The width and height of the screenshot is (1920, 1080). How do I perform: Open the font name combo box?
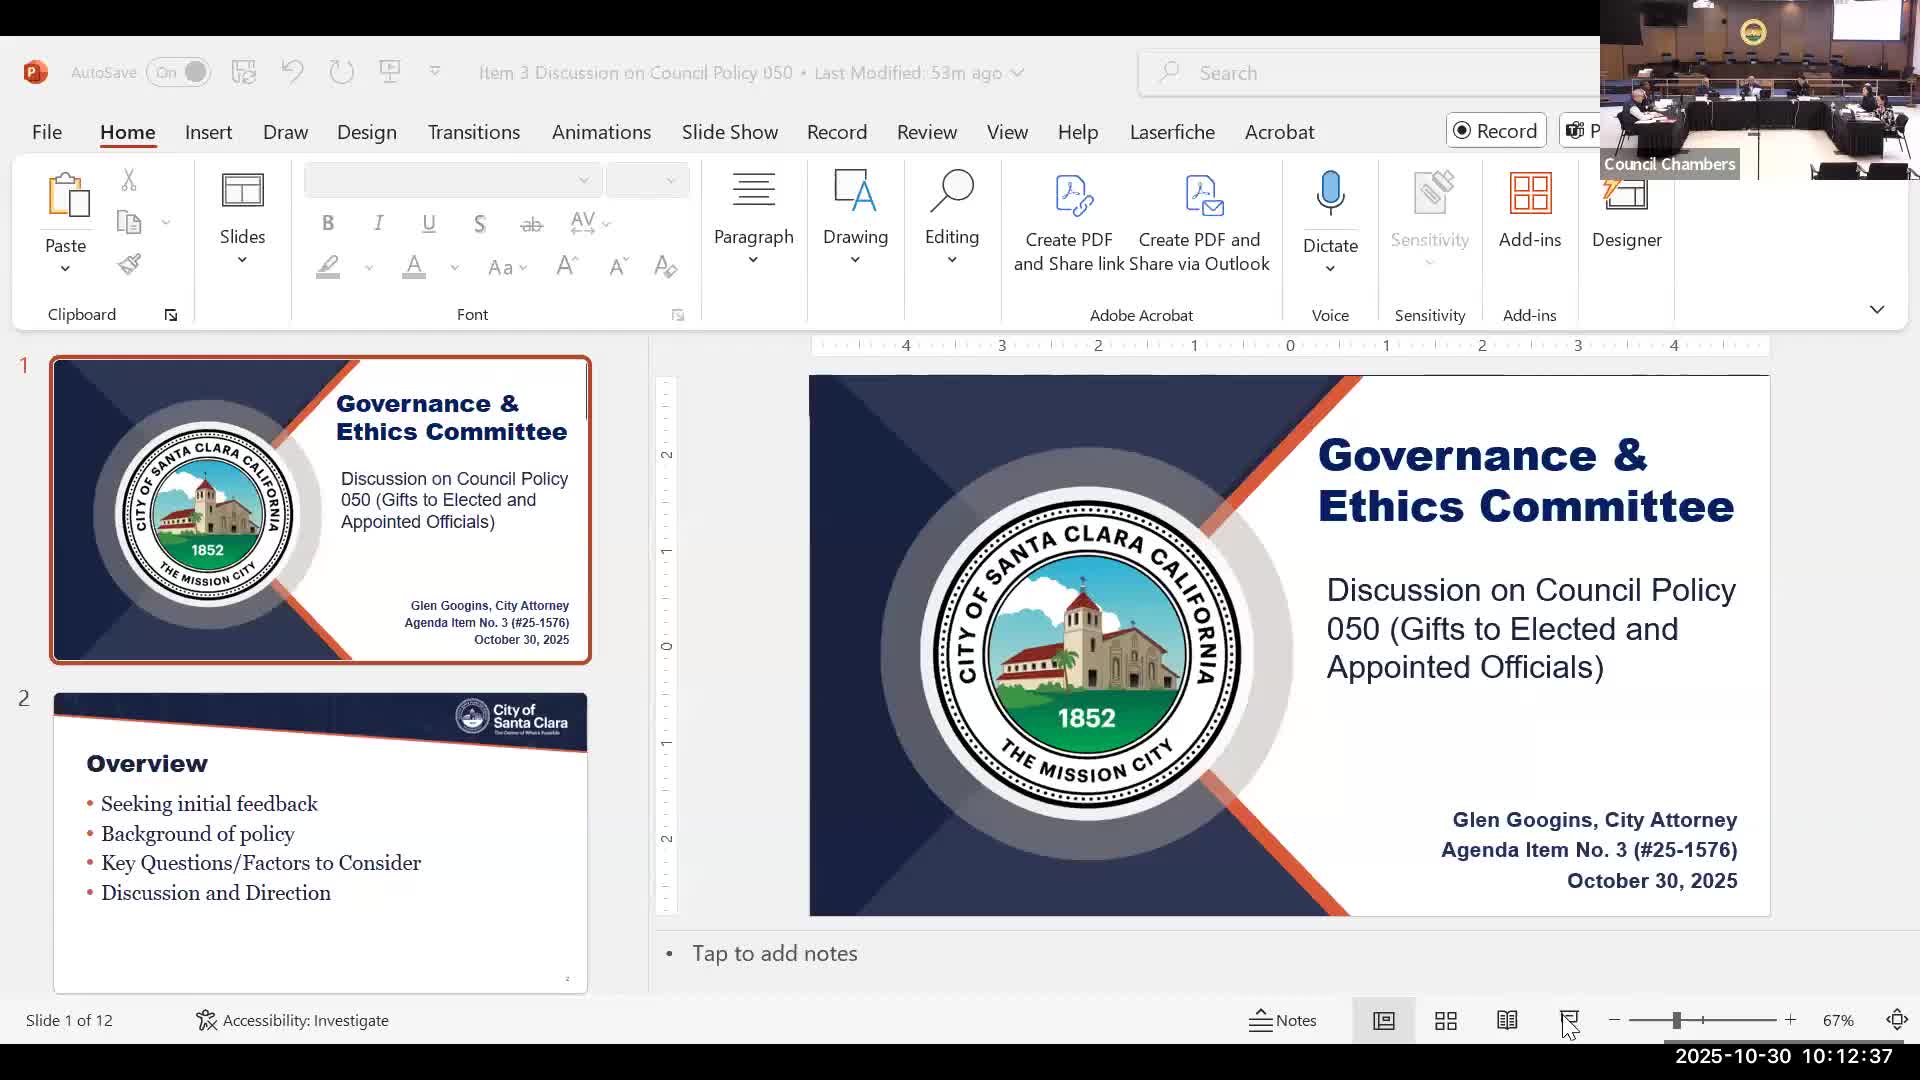click(452, 181)
